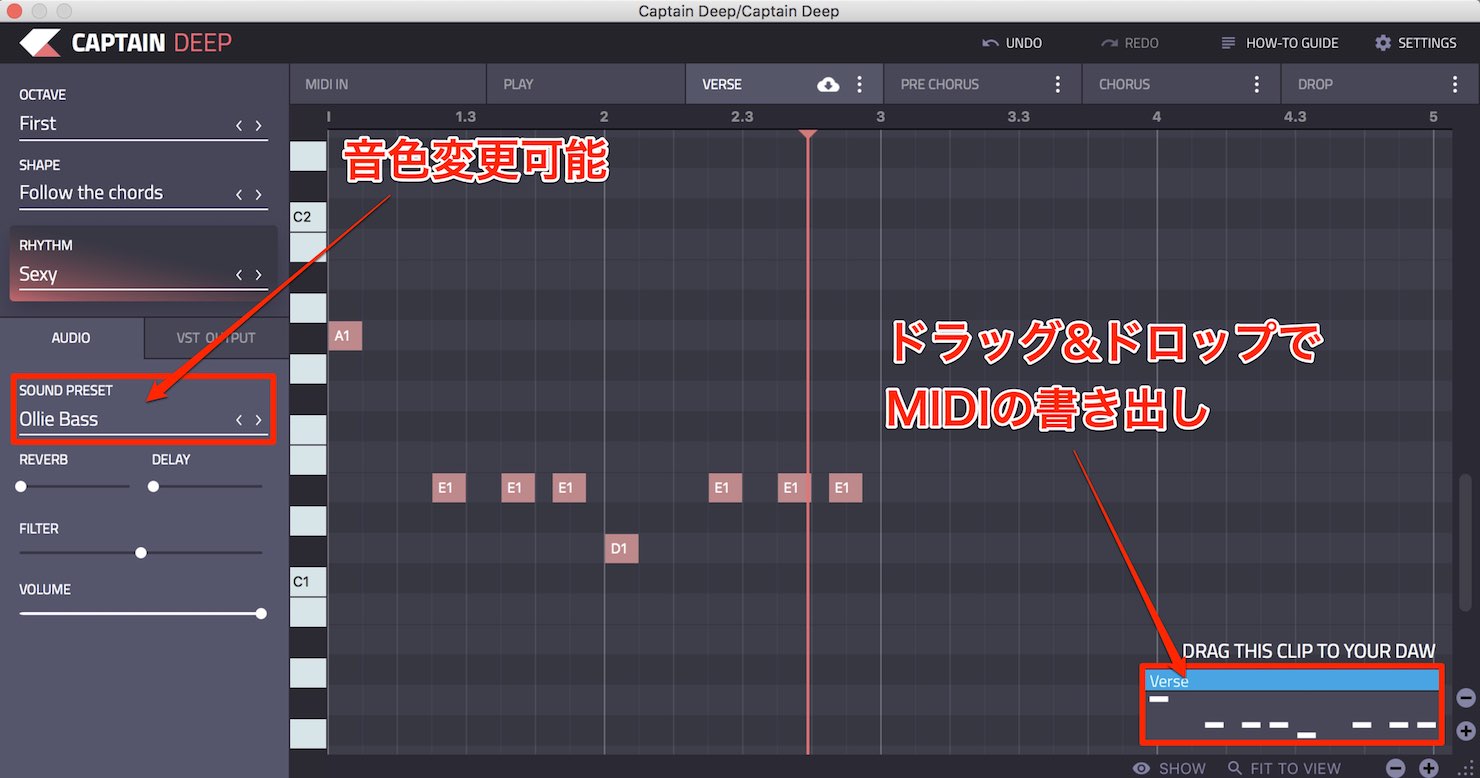Select previous Octave option with left arrow
This screenshot has width=1480, height=778.
point(239,125)
